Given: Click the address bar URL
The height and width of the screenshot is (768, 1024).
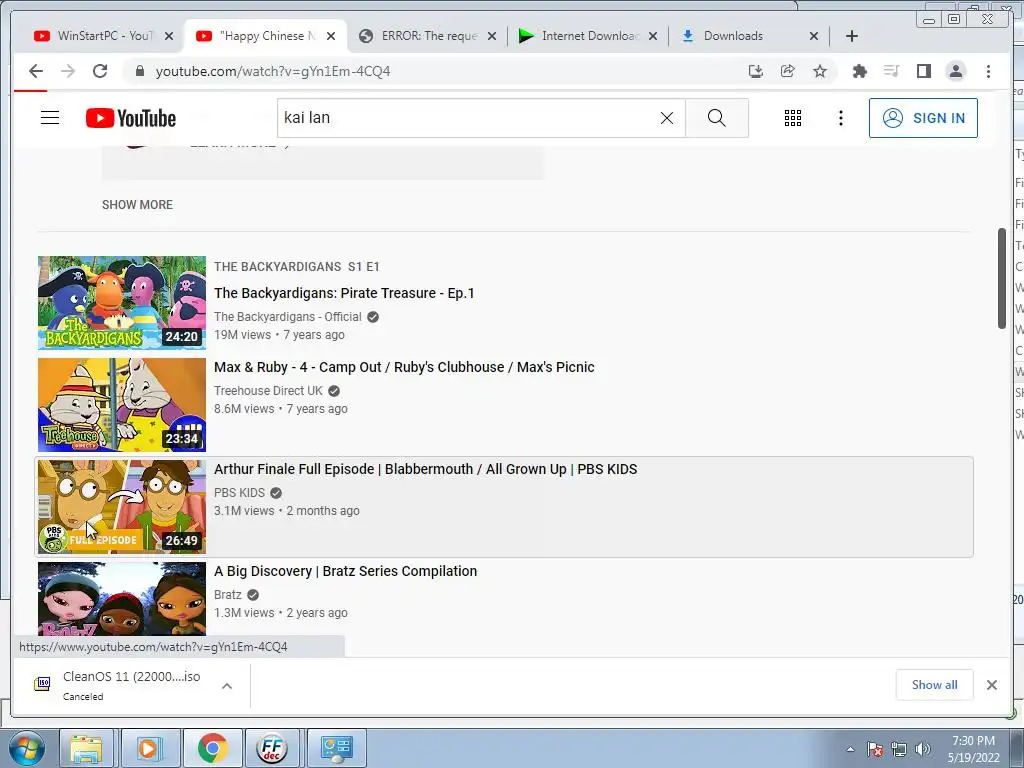Looking at the screenshot, I should coord(273,71).
